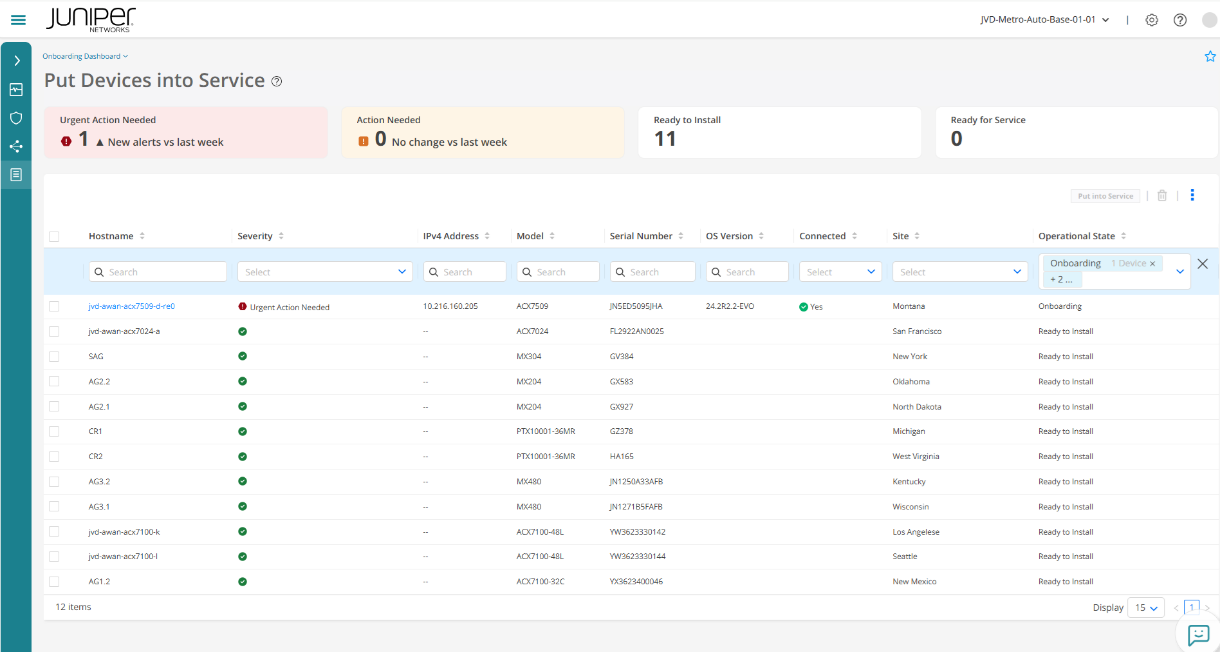The width and height of the screenshot is (1220, 652).
Task: Click the Hostname search field
Action: pos(158,272)
